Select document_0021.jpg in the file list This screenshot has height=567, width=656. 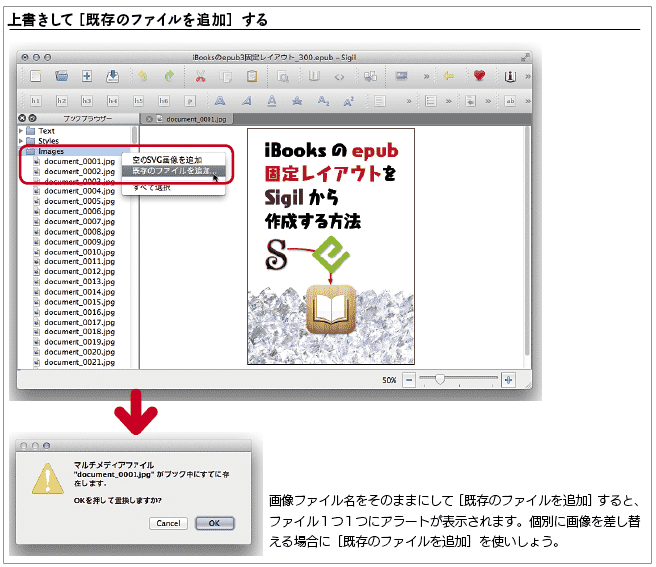[x=79, y=362]
